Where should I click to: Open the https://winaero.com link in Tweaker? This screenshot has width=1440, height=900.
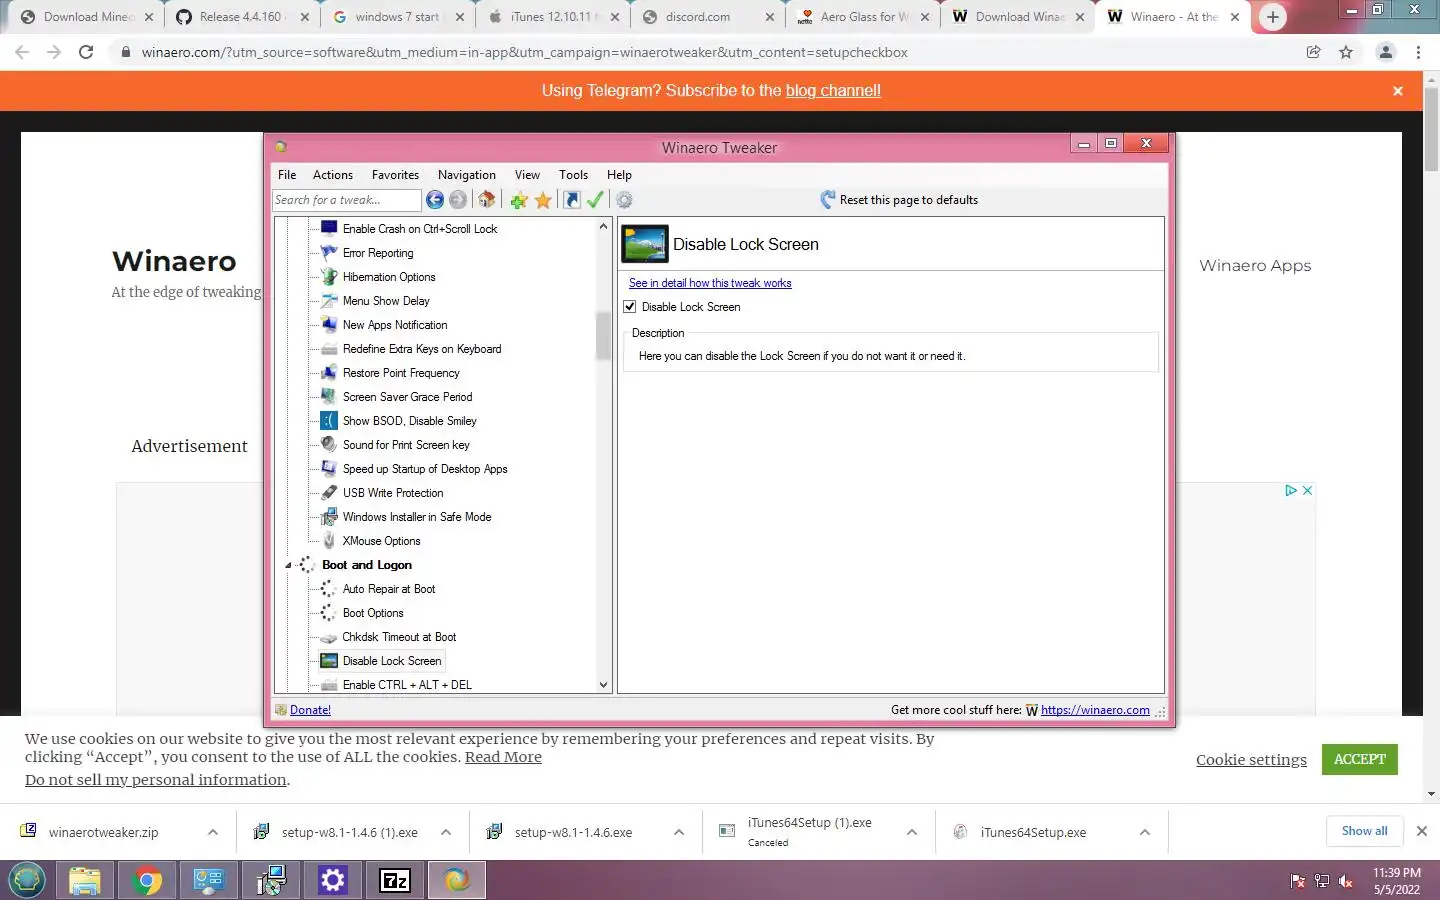click(1095, 710)
